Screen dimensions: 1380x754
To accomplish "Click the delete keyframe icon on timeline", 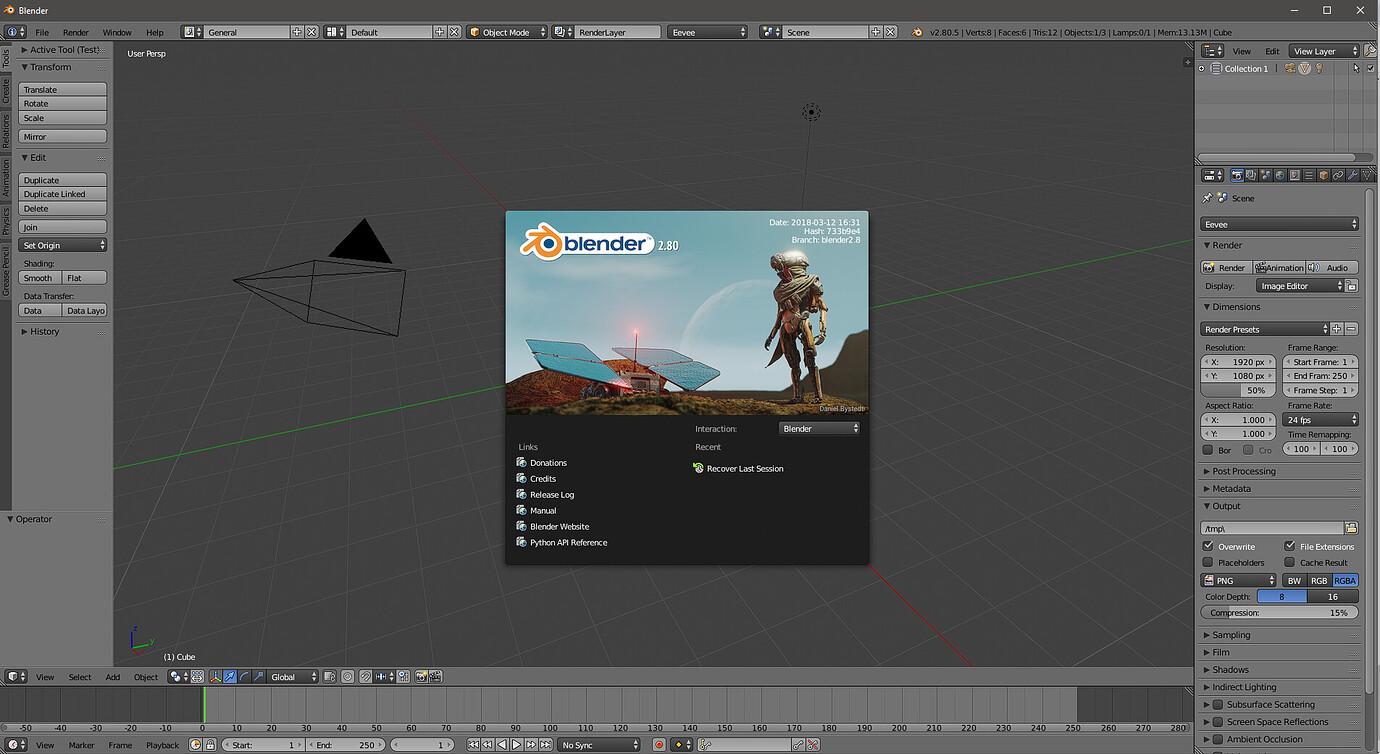I will pyautogui.click(x=812, y=745).
